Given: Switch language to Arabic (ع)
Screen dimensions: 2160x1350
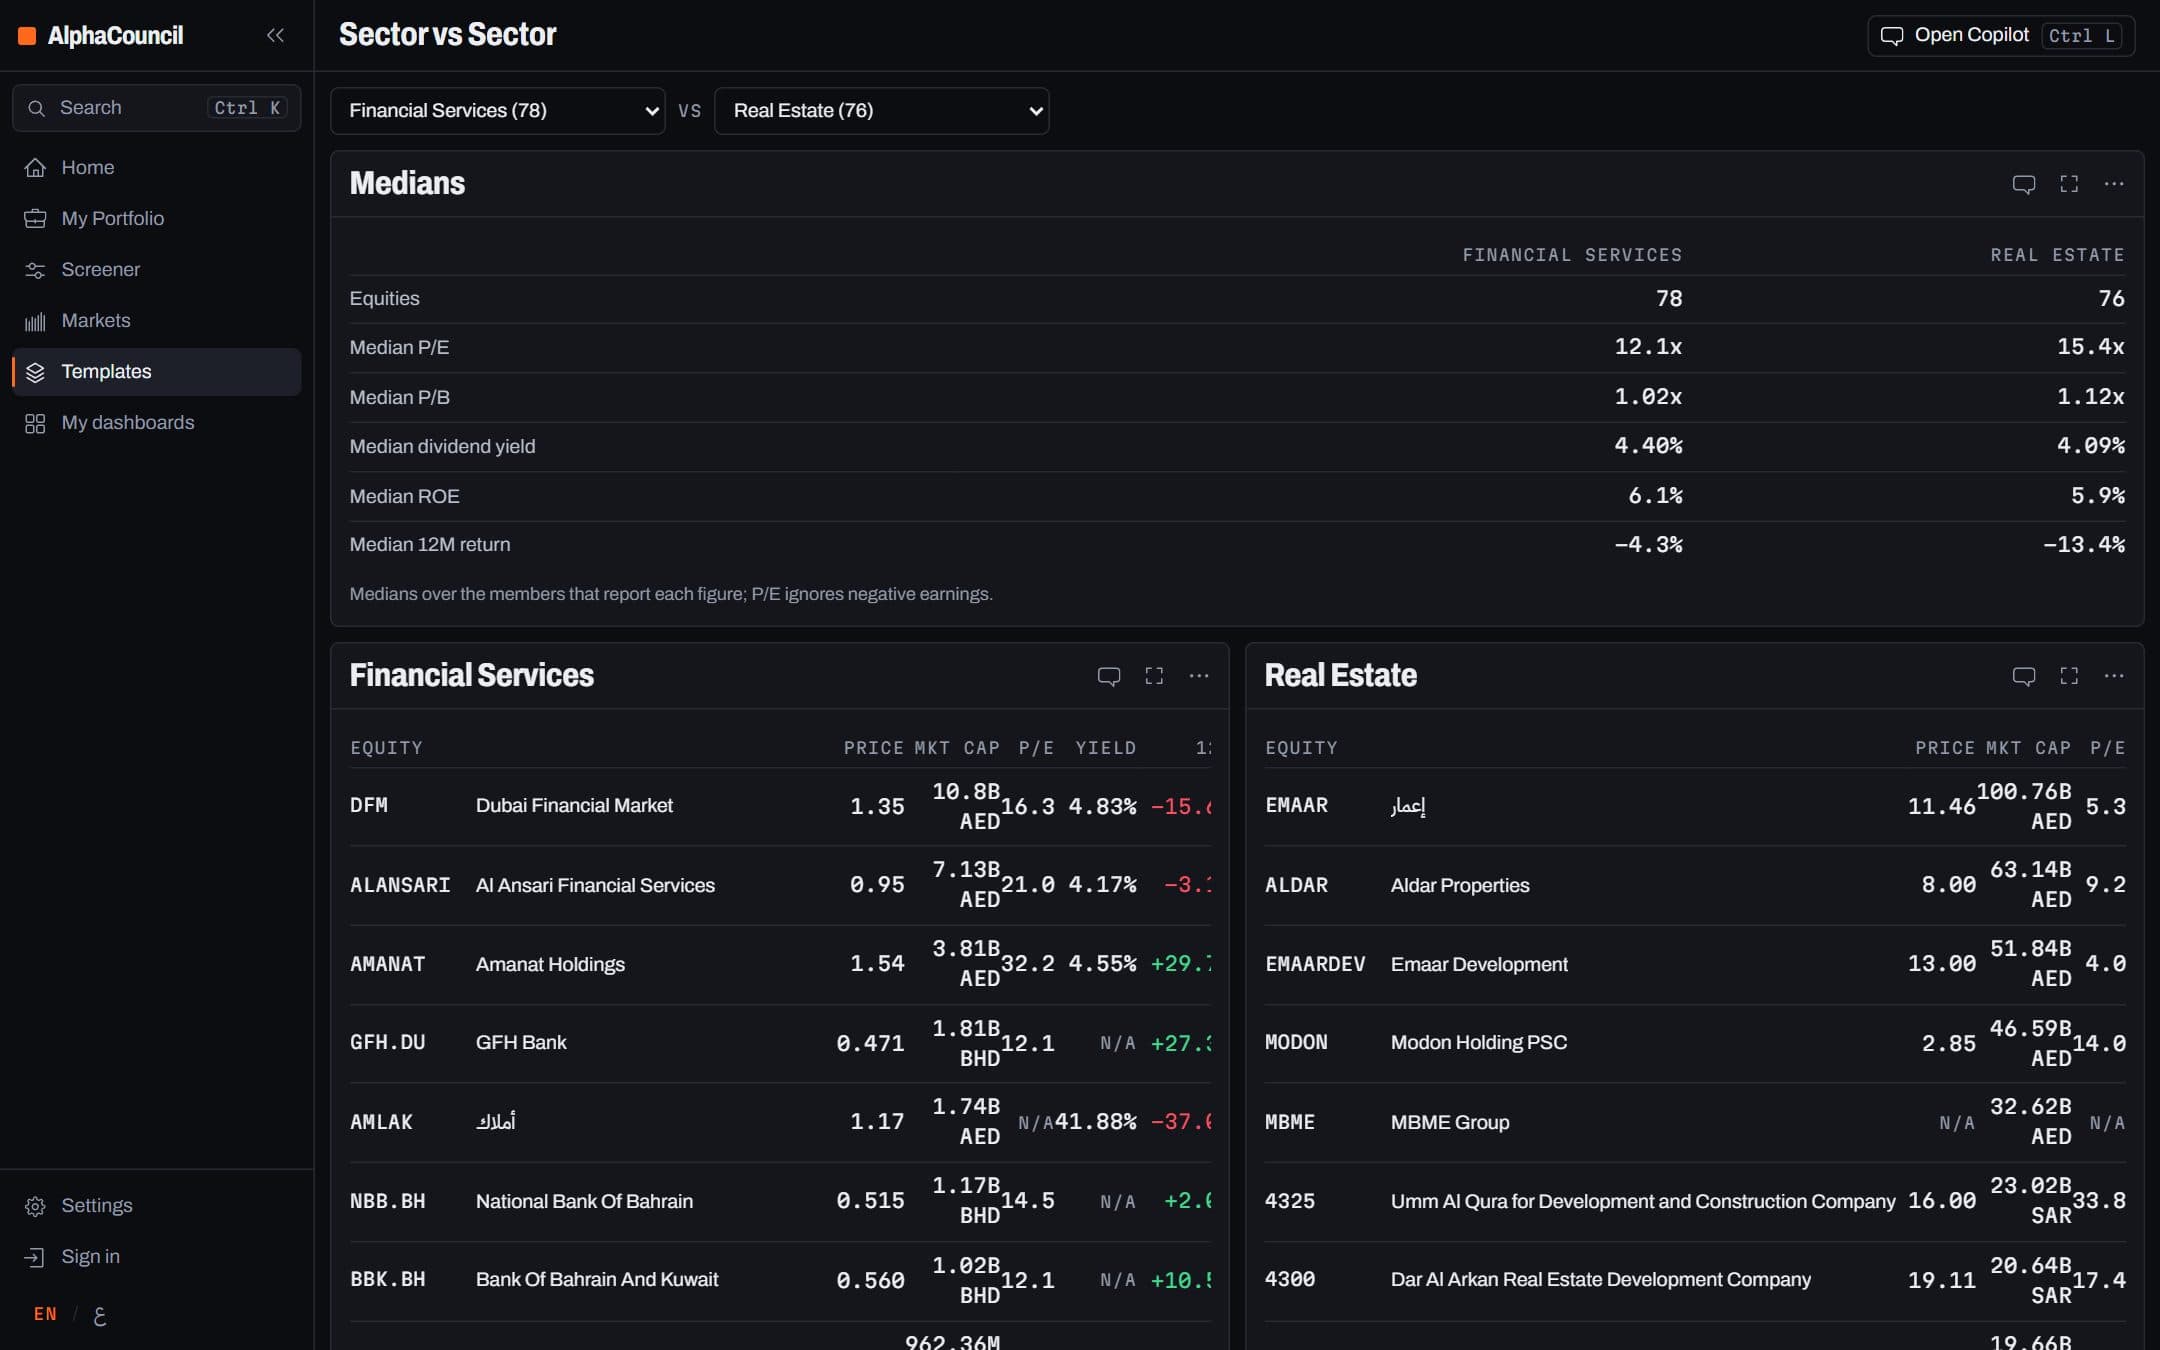Looking at the screenshot, I should (99, 1315).
